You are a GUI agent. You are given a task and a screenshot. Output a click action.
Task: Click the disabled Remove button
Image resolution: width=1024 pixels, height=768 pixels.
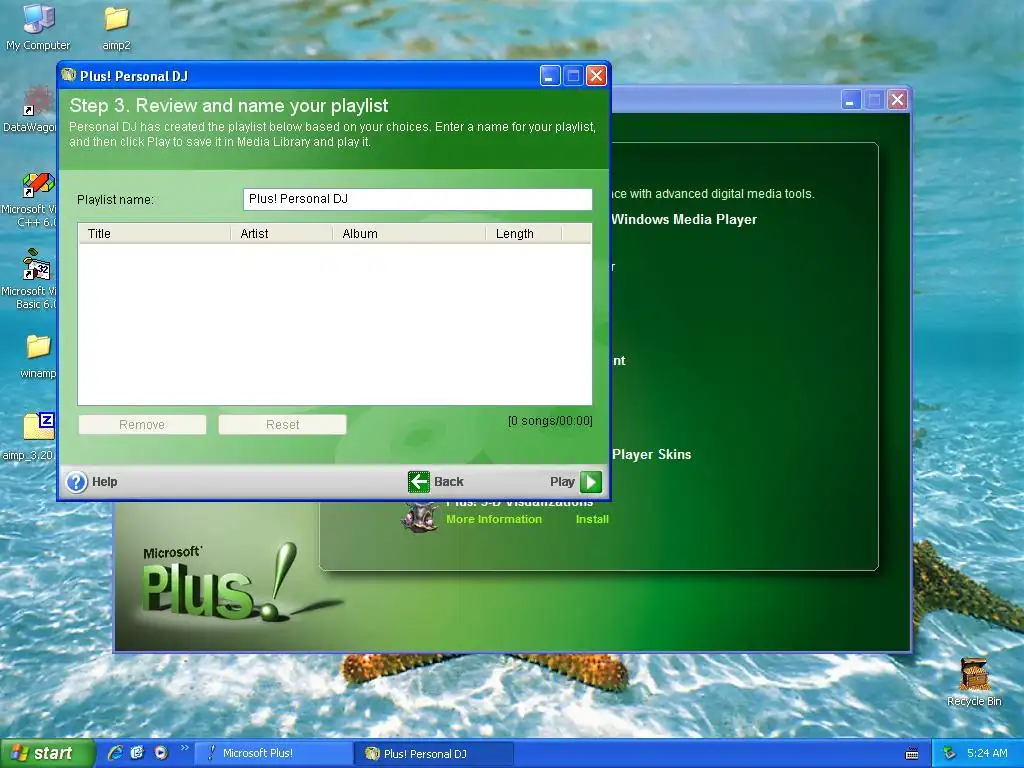(x=142, y=424)
